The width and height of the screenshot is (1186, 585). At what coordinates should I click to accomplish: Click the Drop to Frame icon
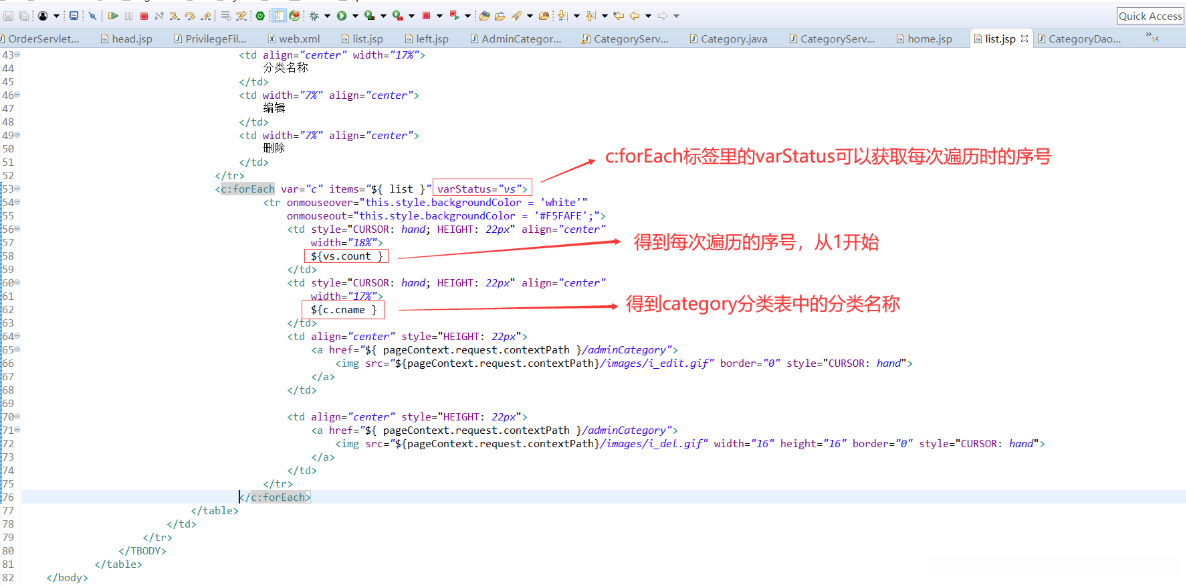point(226,16)
